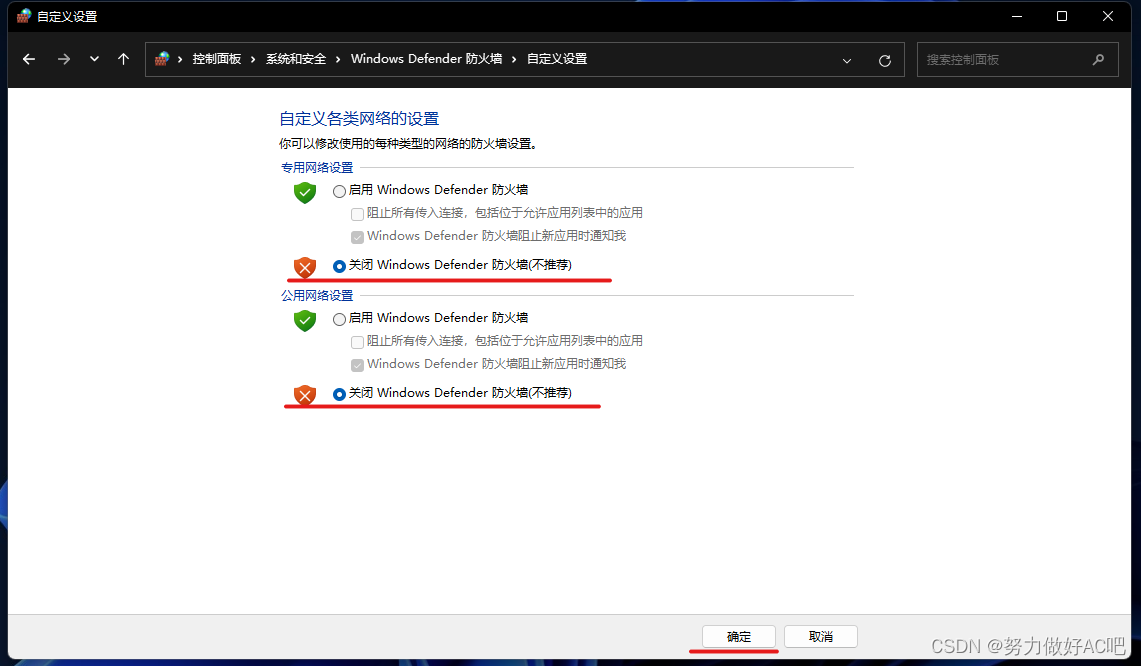Viewport: 1141px width, 666px height.
Task: Click heading 自定义各类网络的设置
Action: [359, 119]
